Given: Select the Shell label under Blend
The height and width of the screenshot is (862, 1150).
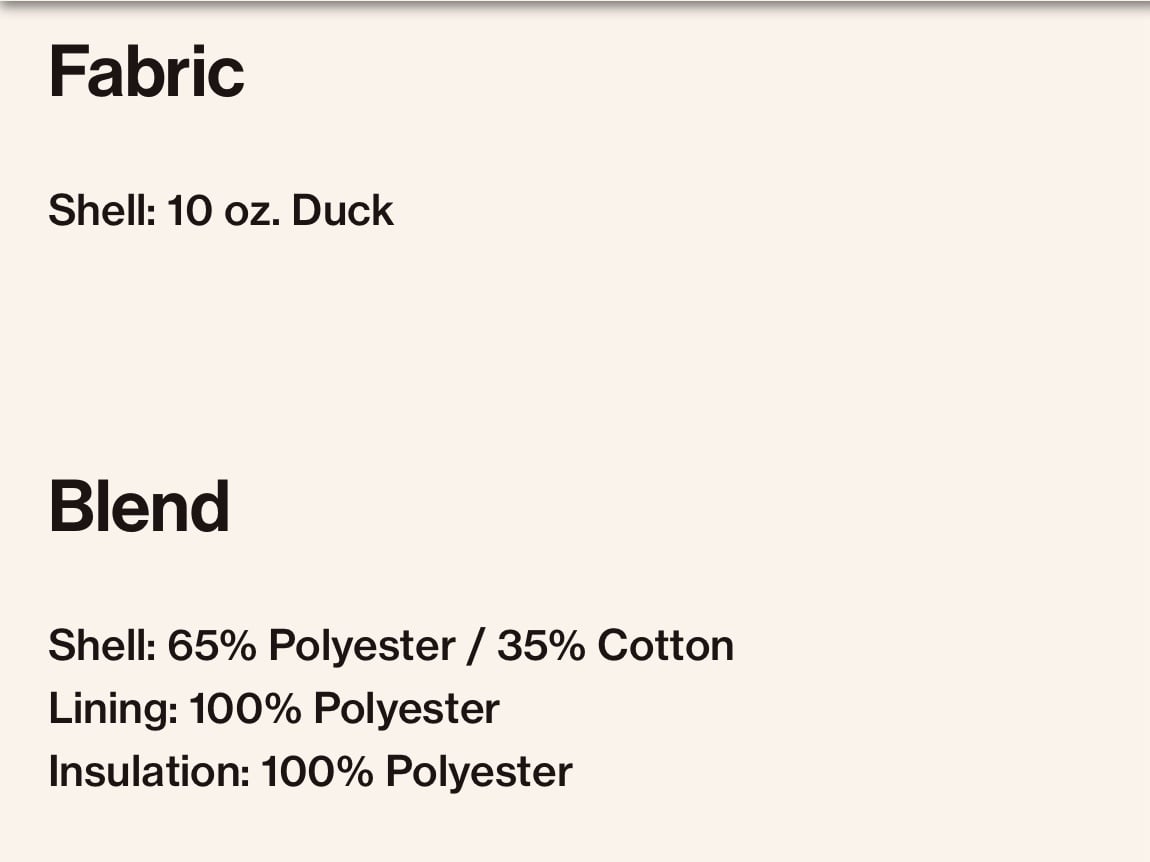Looking at the screenshot, I should 102,646.
